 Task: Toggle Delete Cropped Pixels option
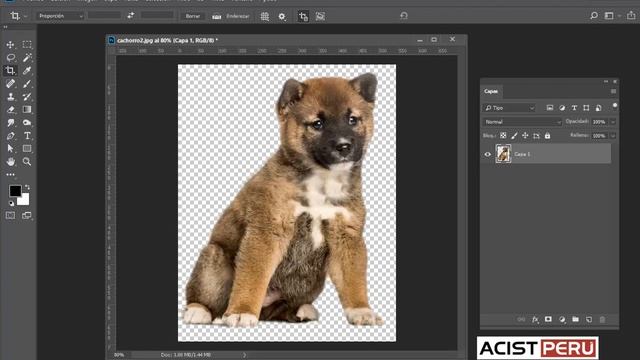[x=303, y=16]
